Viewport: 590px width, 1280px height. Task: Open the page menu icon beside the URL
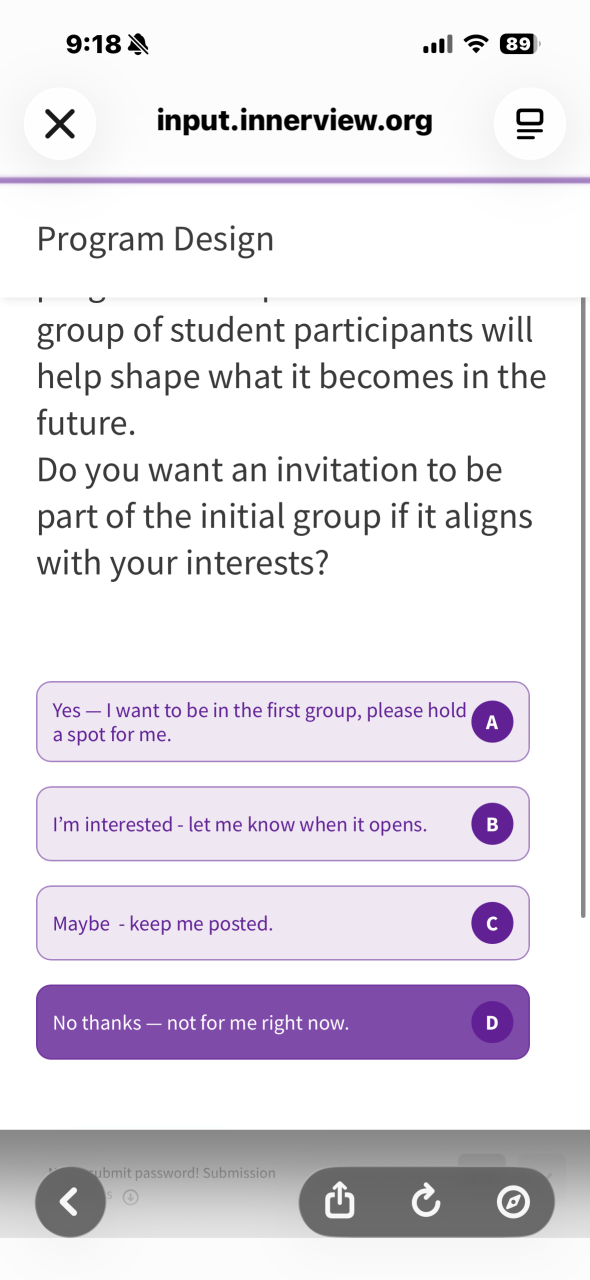click(x=529, y=124)
